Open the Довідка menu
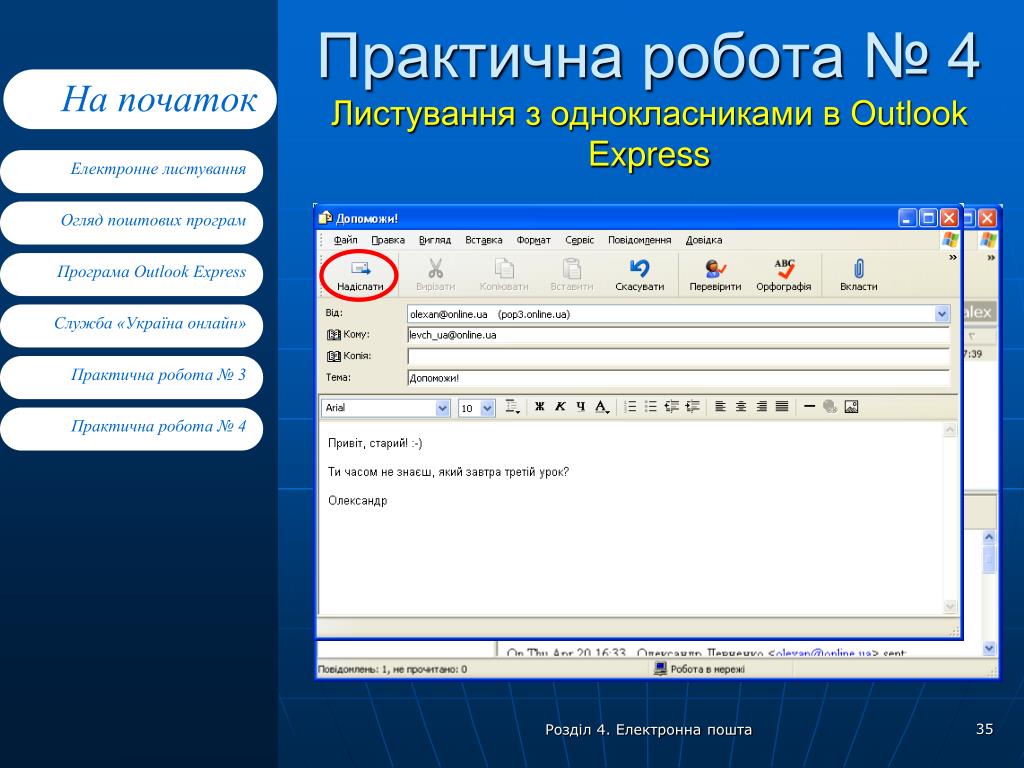Screen dimensions: 1024x768 pyautogui.click(x=704, y=240)
